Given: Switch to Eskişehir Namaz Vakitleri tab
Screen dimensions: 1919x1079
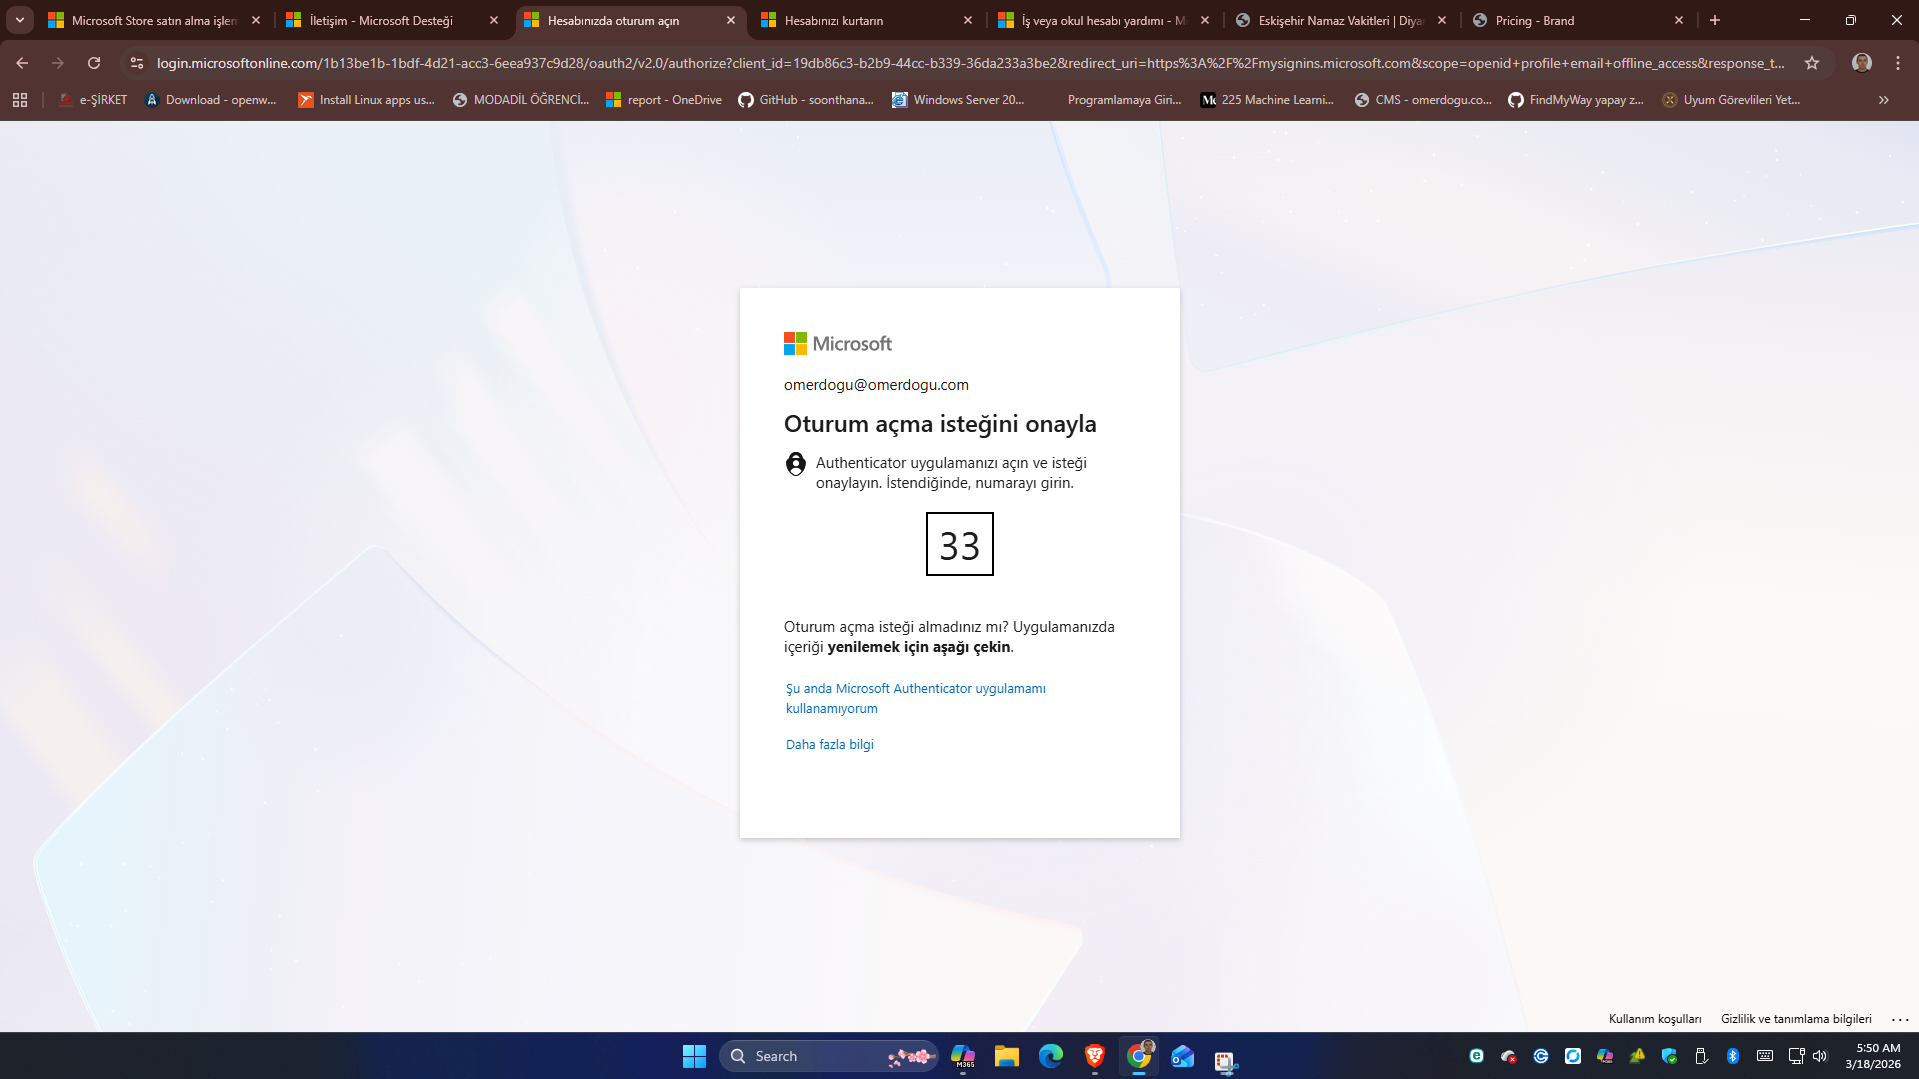Looking at the screenshot, I should pyautogui.click(x=1341, y=20).
